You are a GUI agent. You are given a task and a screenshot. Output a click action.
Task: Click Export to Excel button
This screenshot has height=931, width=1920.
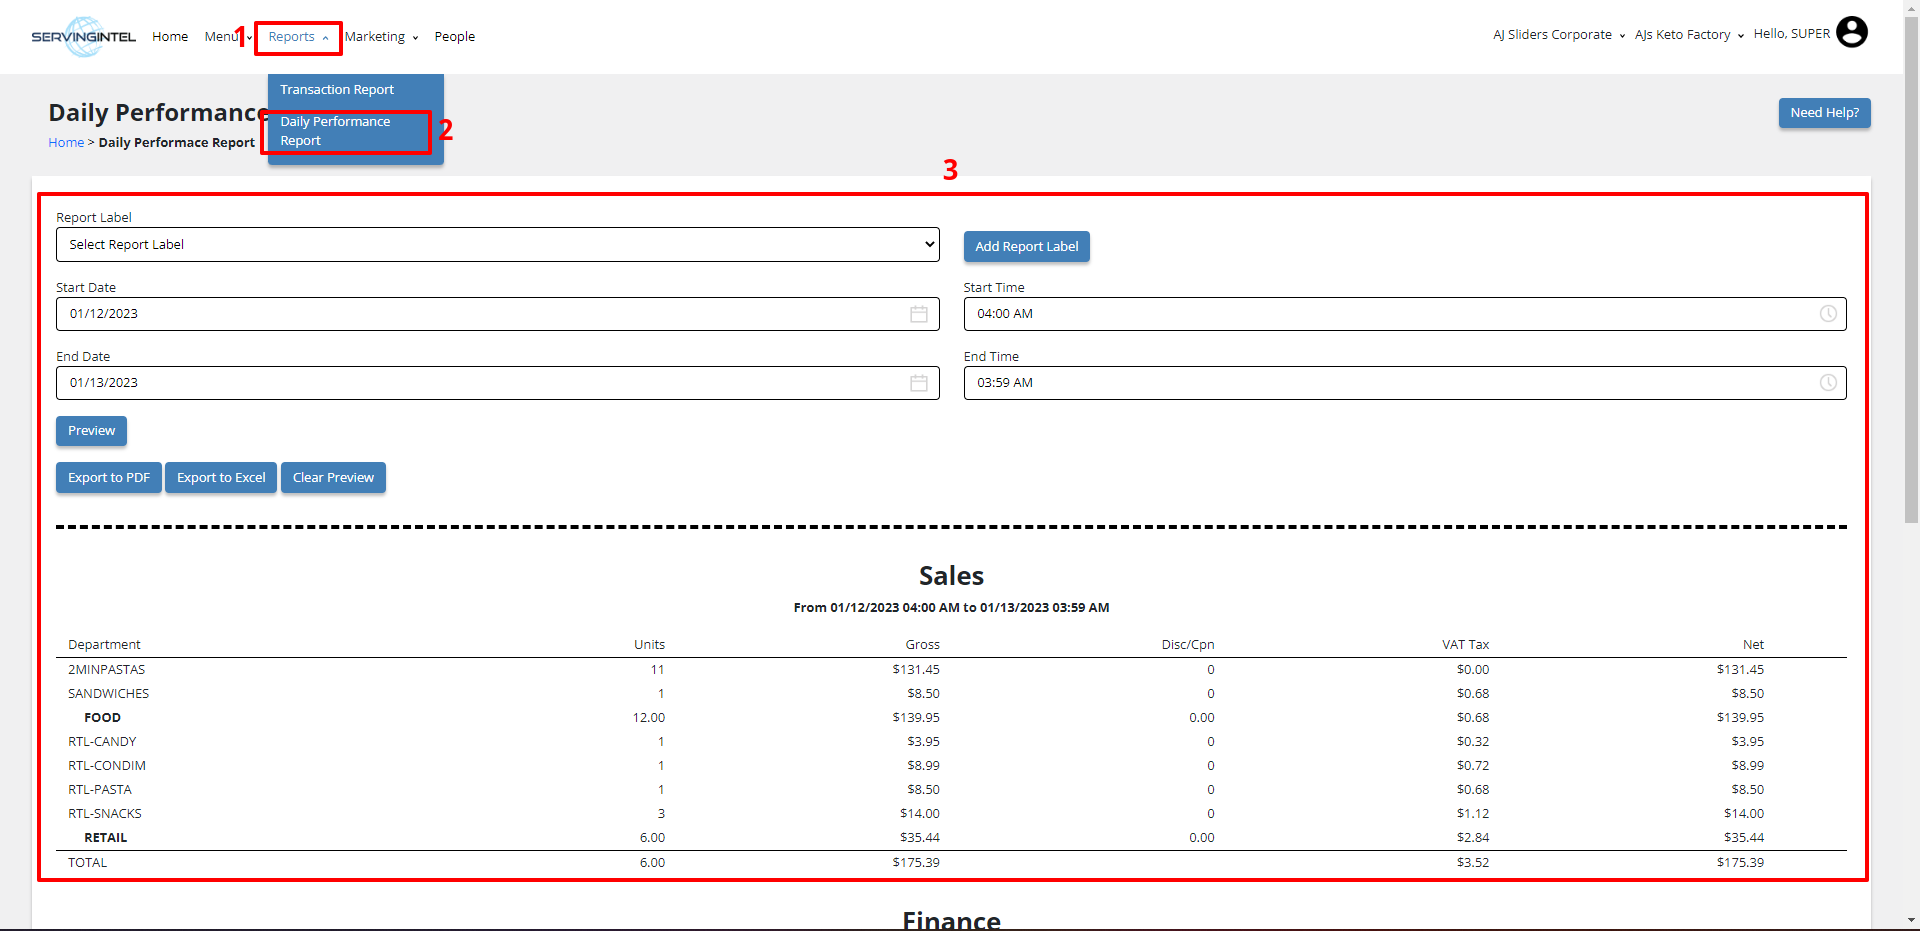221,478
